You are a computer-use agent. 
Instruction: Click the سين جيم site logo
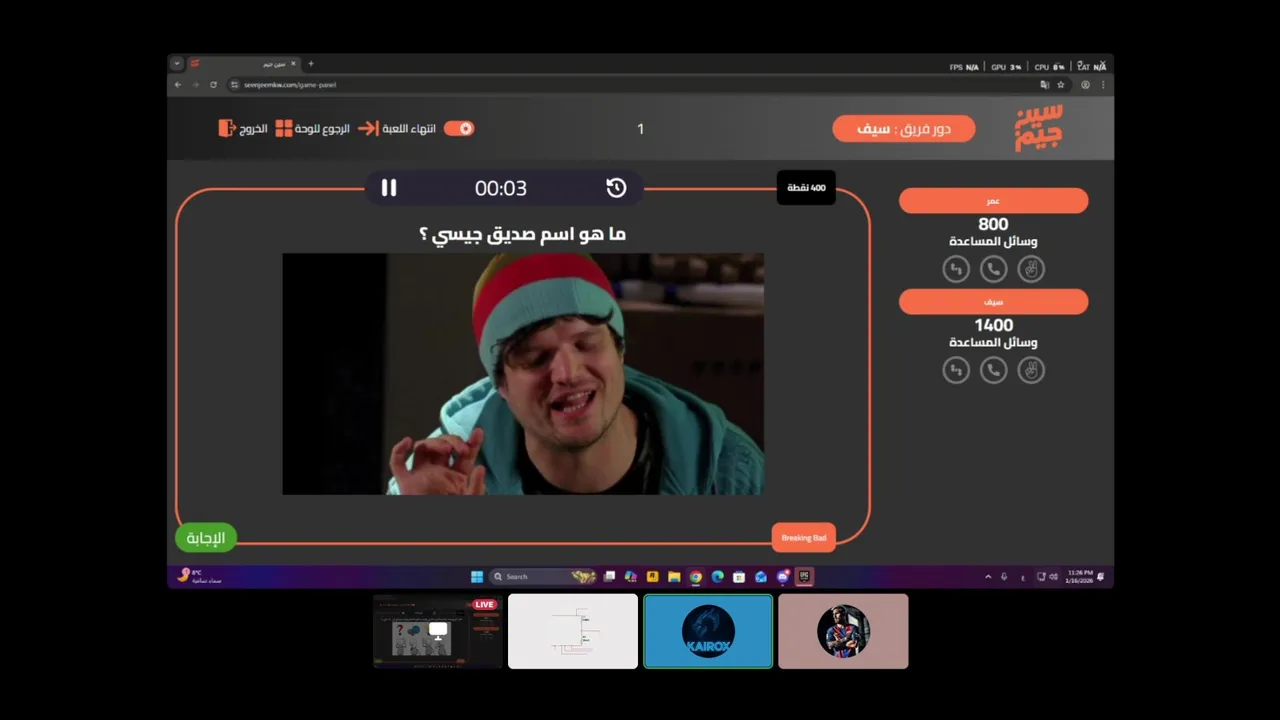pos(1039,128)
